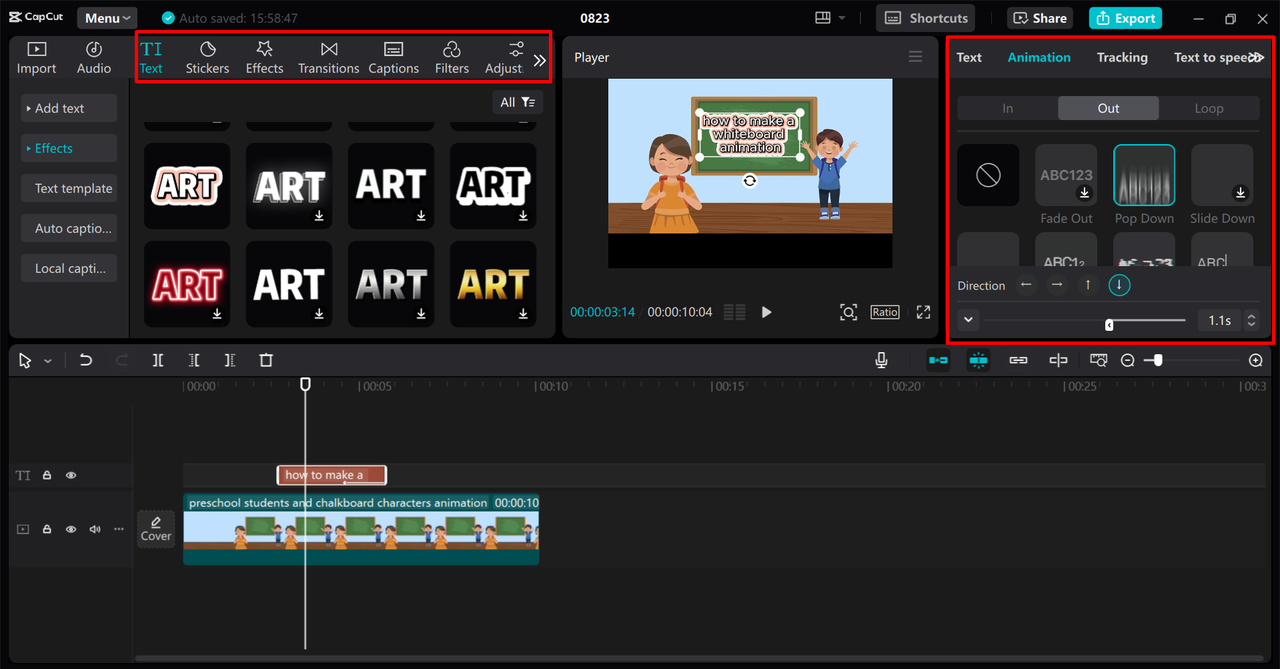This screenshot has width=1280, height=669.
Task: Delete the selected clip with trash icon
Action: pyautogui.click(x=266, y=360)
